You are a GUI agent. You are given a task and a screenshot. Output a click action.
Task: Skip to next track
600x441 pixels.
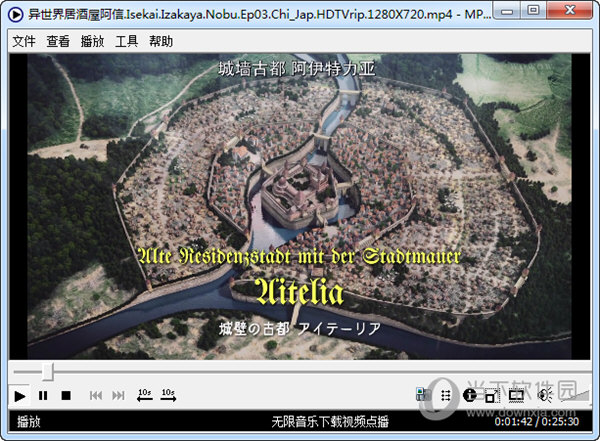118,395
